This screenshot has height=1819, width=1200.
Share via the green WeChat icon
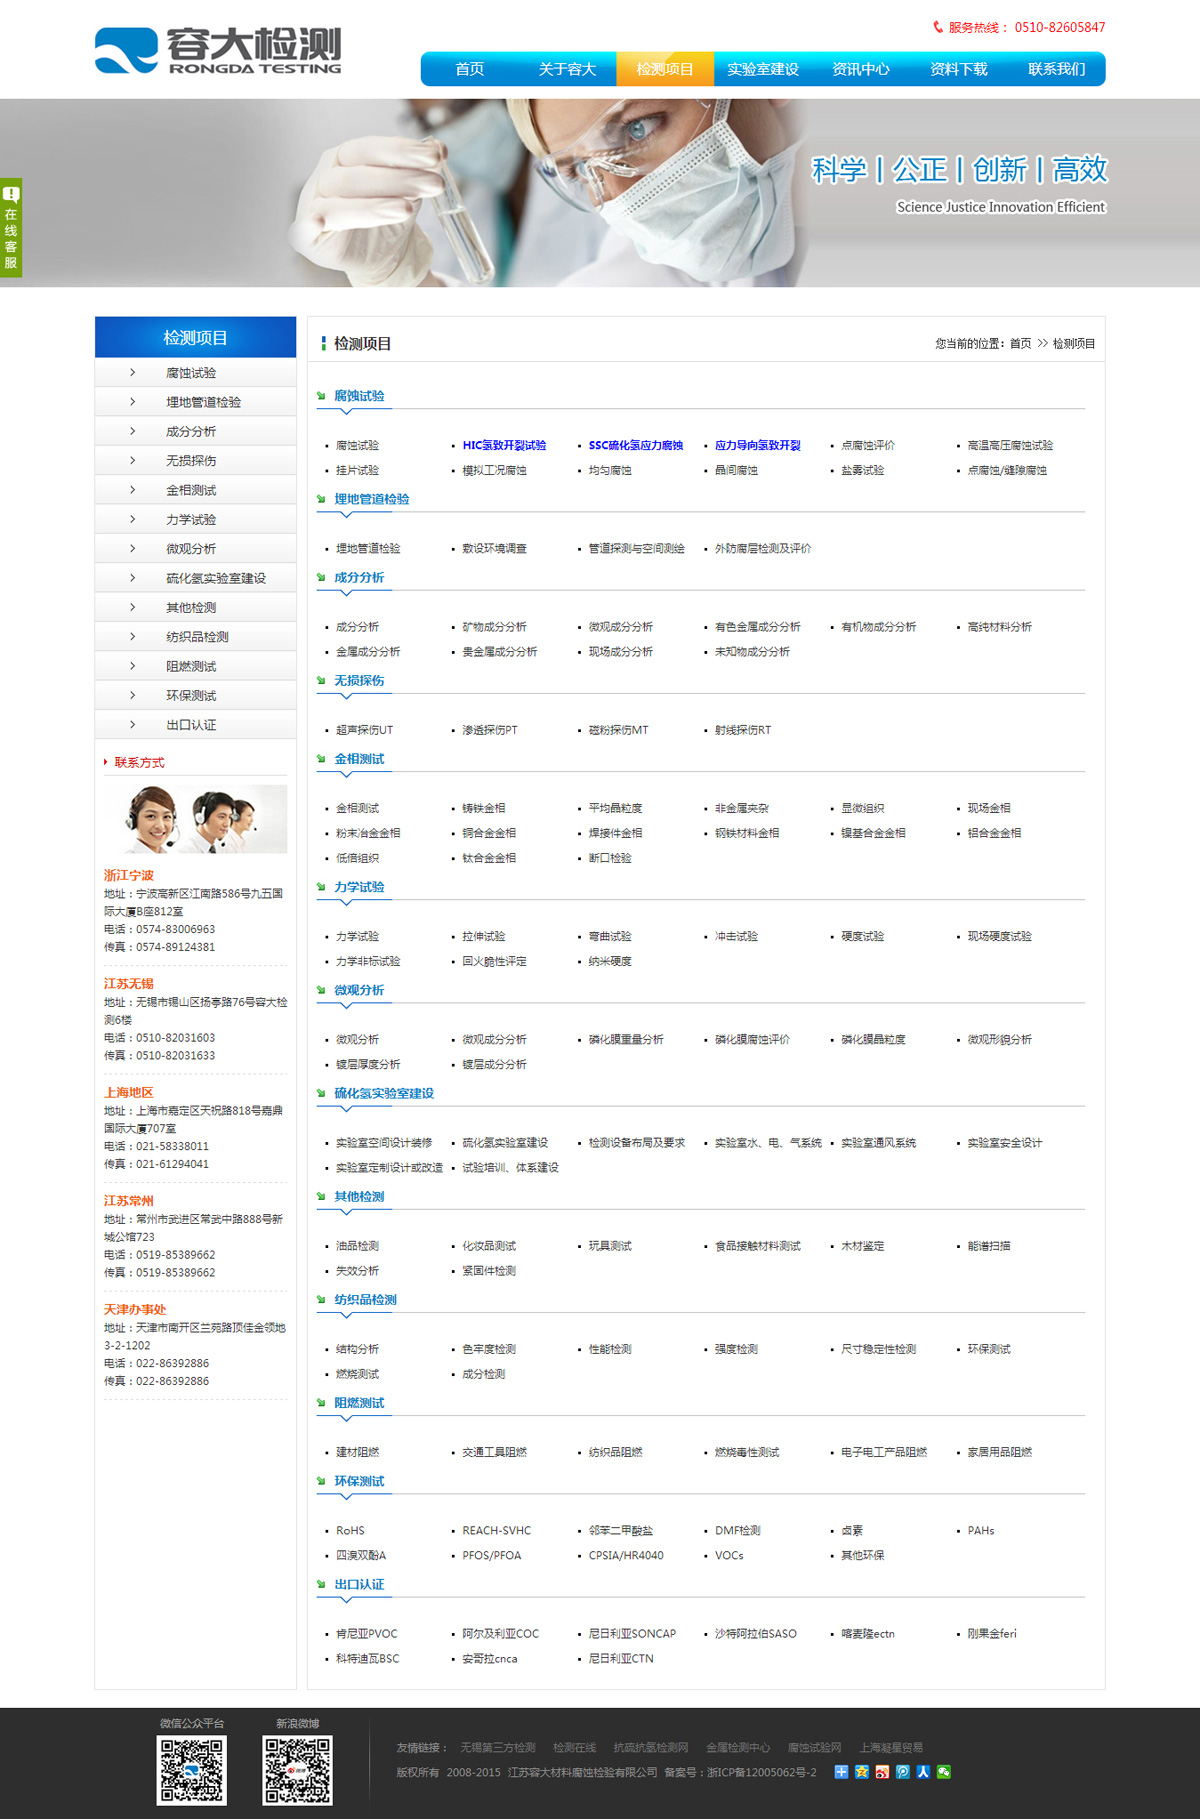pyautogui.click(x=943, y=1772)
